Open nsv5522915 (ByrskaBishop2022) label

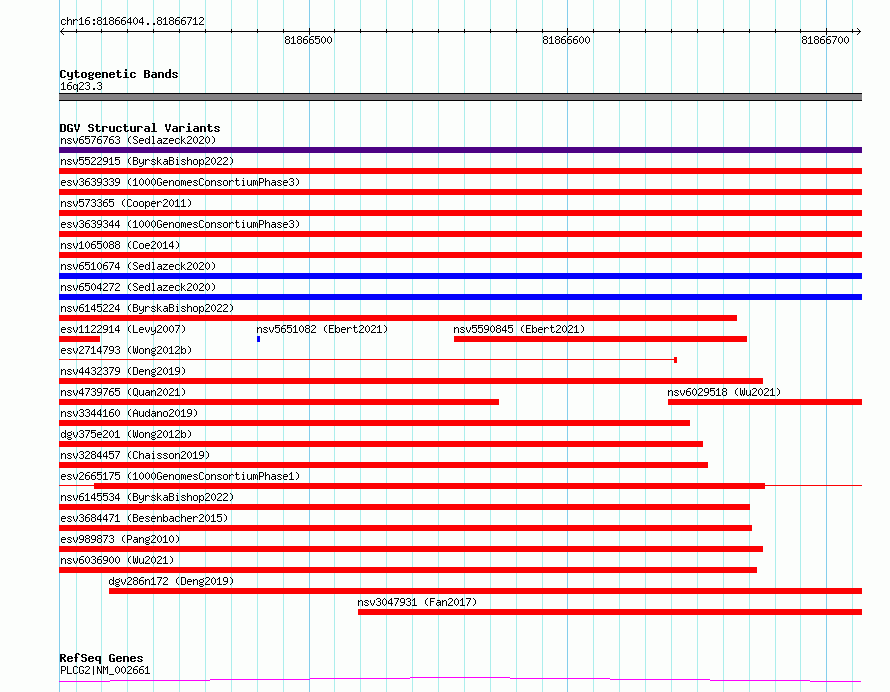[x=147, y=161]
